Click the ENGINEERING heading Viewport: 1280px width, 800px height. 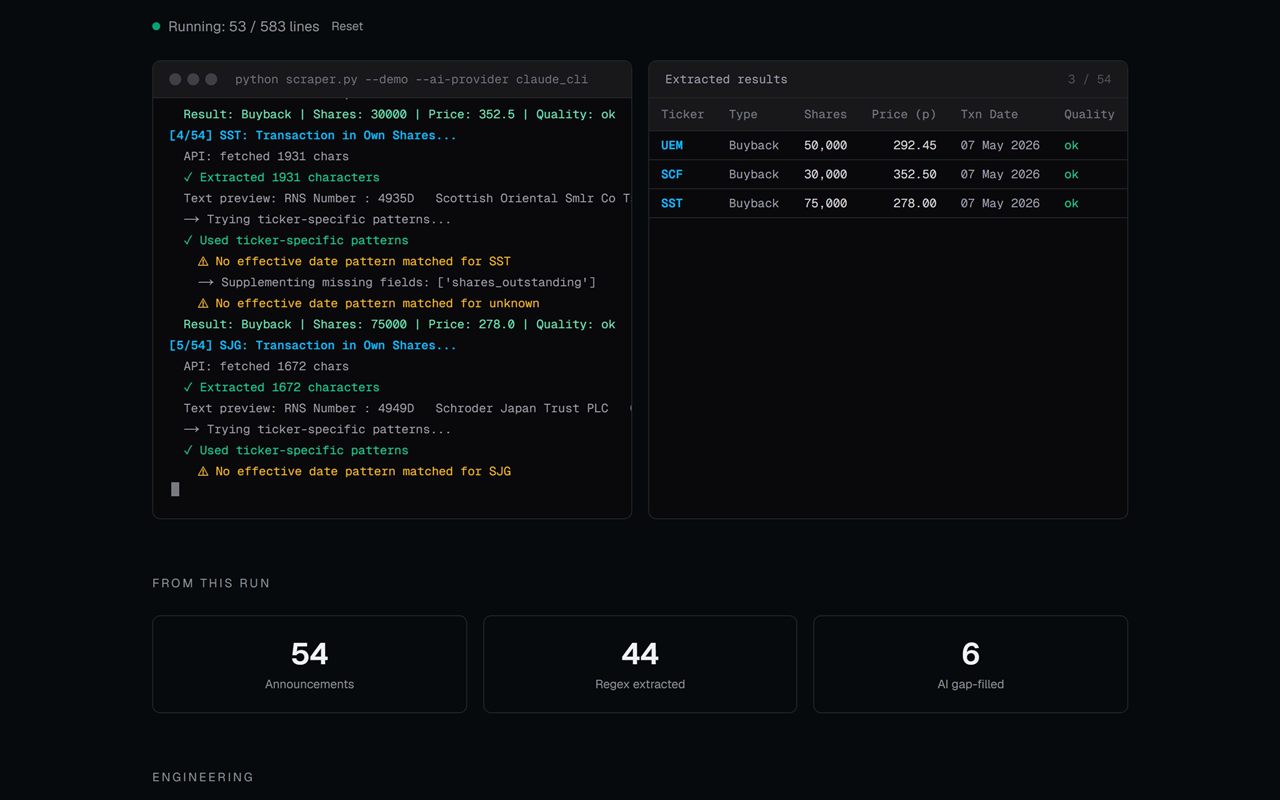(203, 777)
